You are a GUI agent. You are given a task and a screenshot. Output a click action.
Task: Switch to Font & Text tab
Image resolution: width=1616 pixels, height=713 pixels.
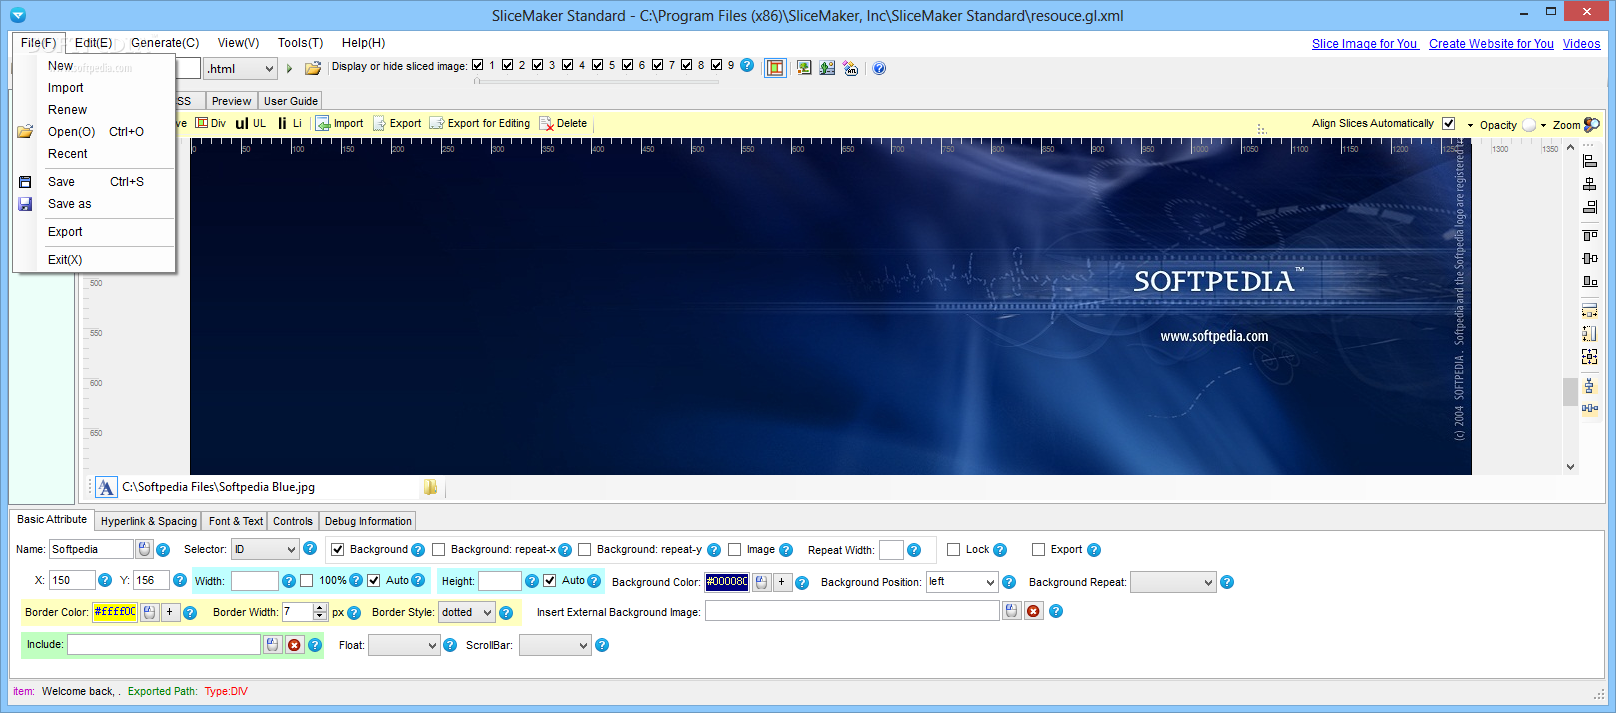point(235,521)
